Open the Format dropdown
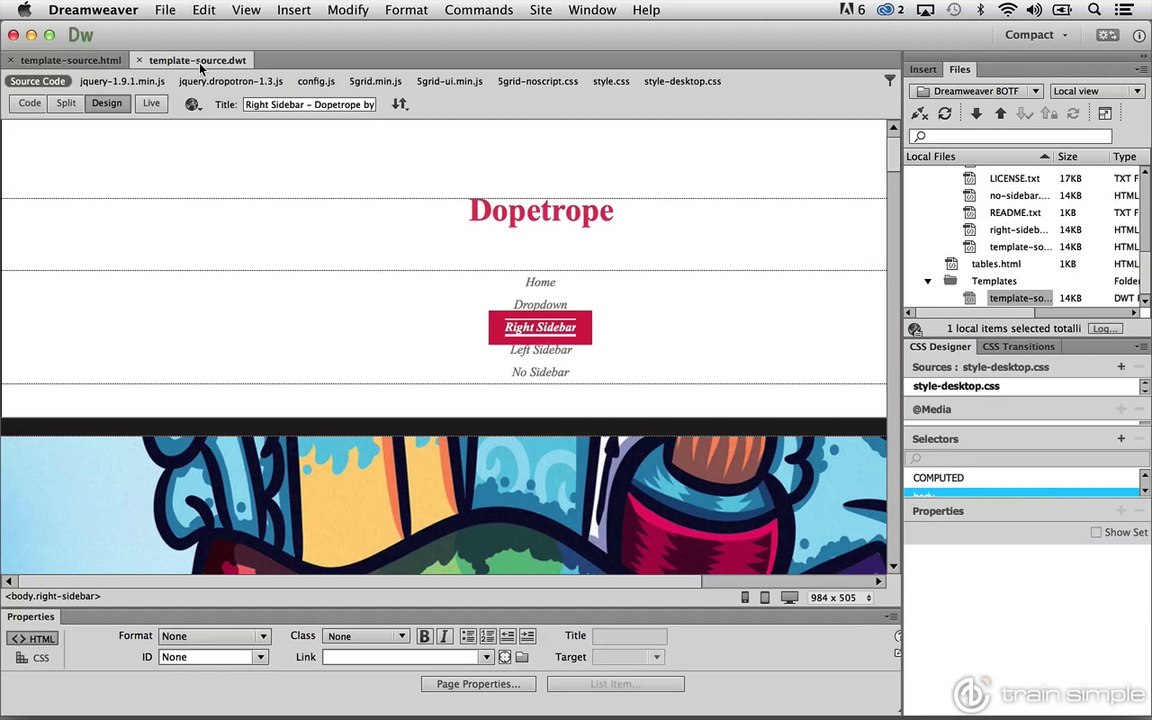 (215, 636)
